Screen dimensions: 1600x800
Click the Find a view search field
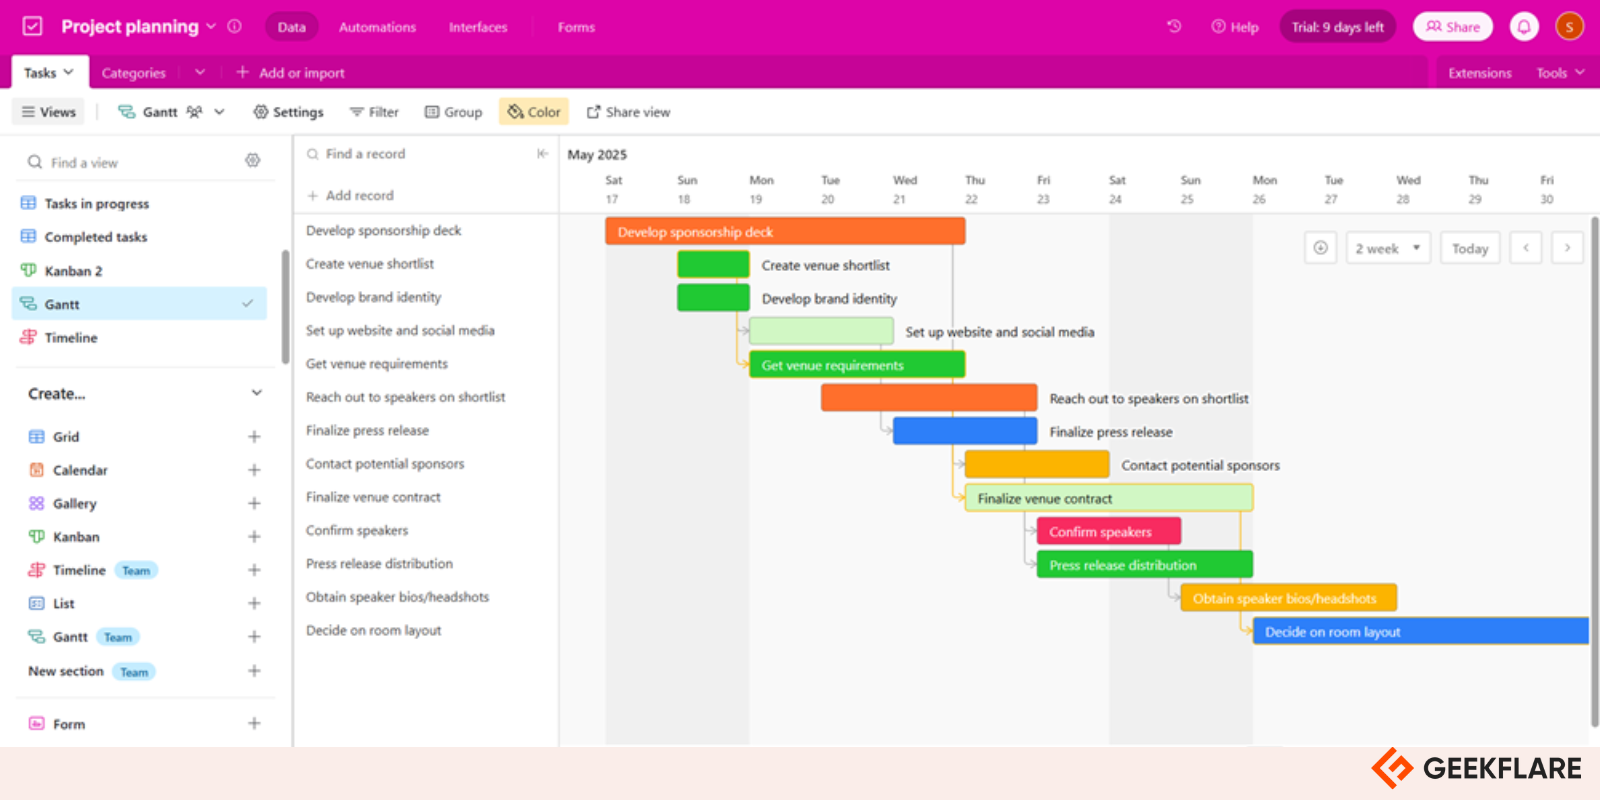coord(135,162)
